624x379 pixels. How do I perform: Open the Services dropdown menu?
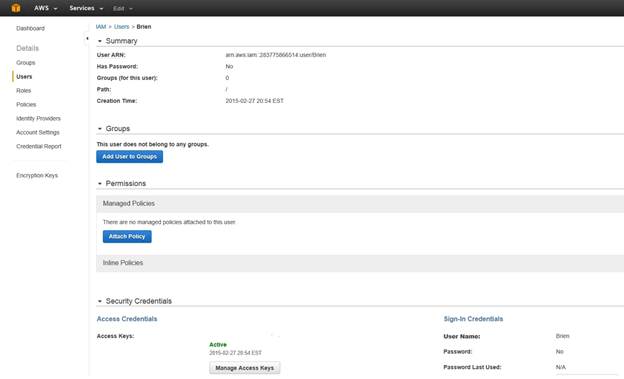point(86,8)
